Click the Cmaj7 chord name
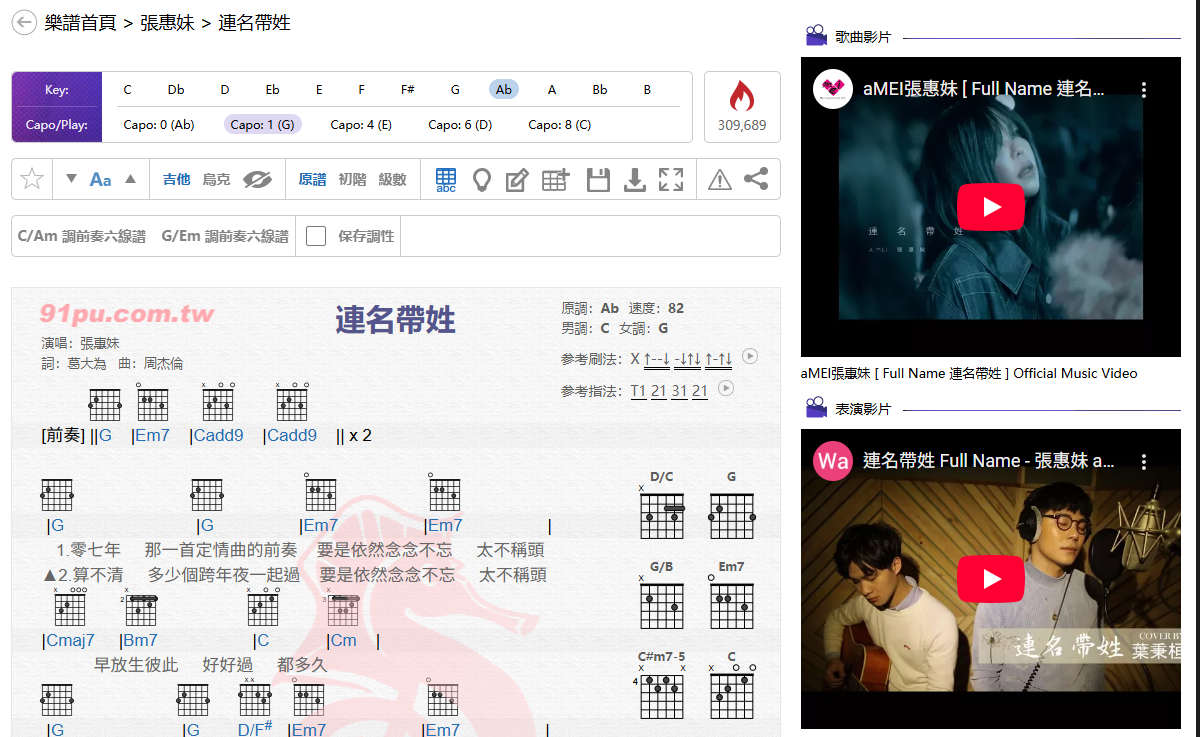The width and height of the screenshot is (1200, 737). point(70,641)
